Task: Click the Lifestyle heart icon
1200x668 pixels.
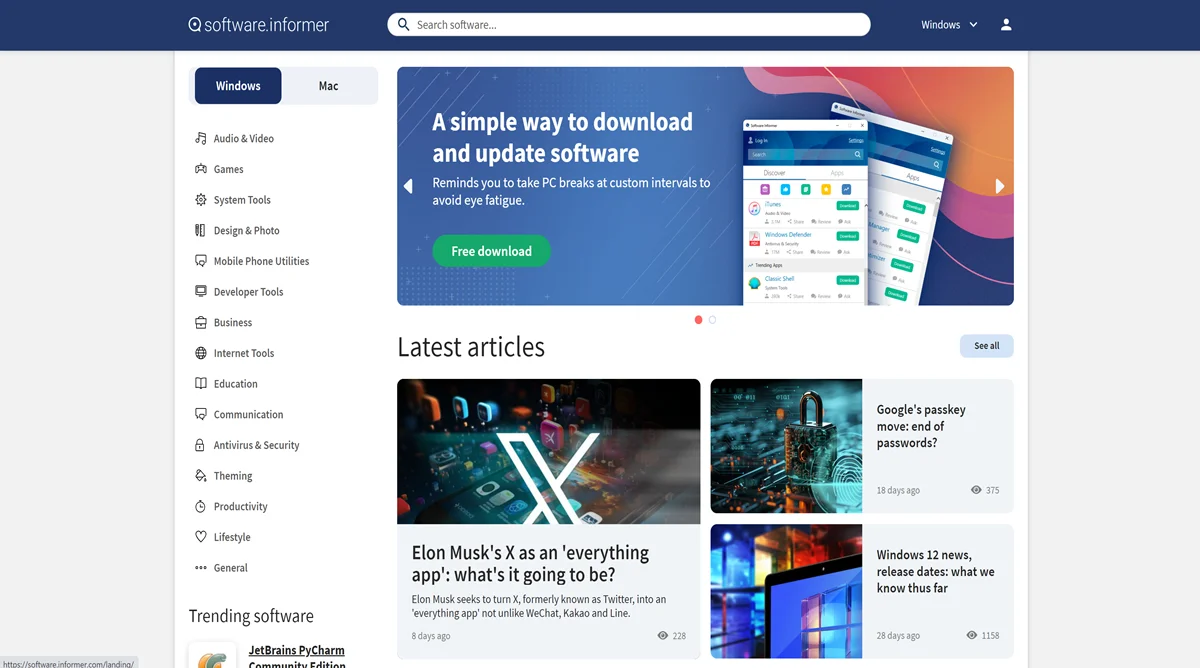Action: [x=201, y=537]
